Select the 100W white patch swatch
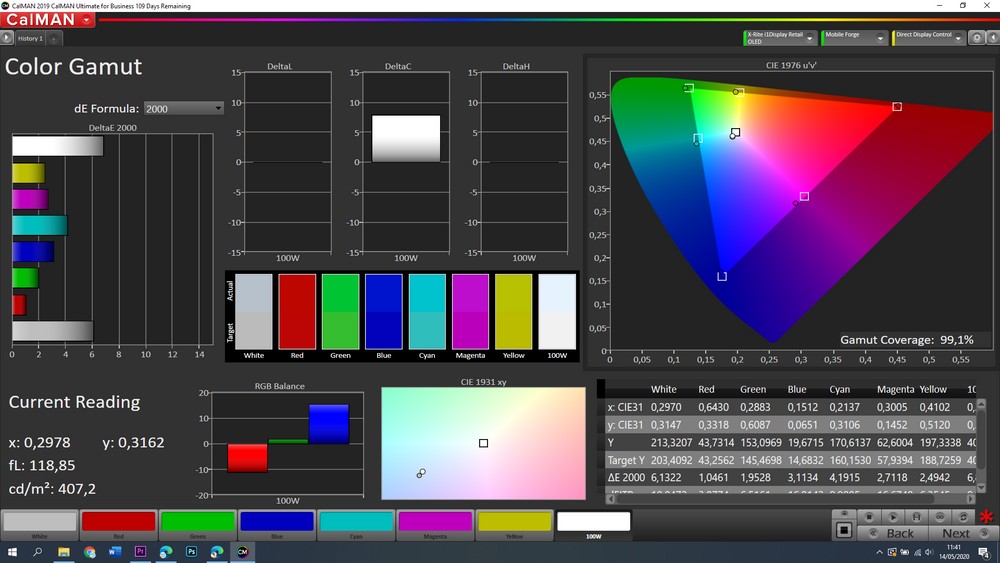 click(x=594, y=522)
